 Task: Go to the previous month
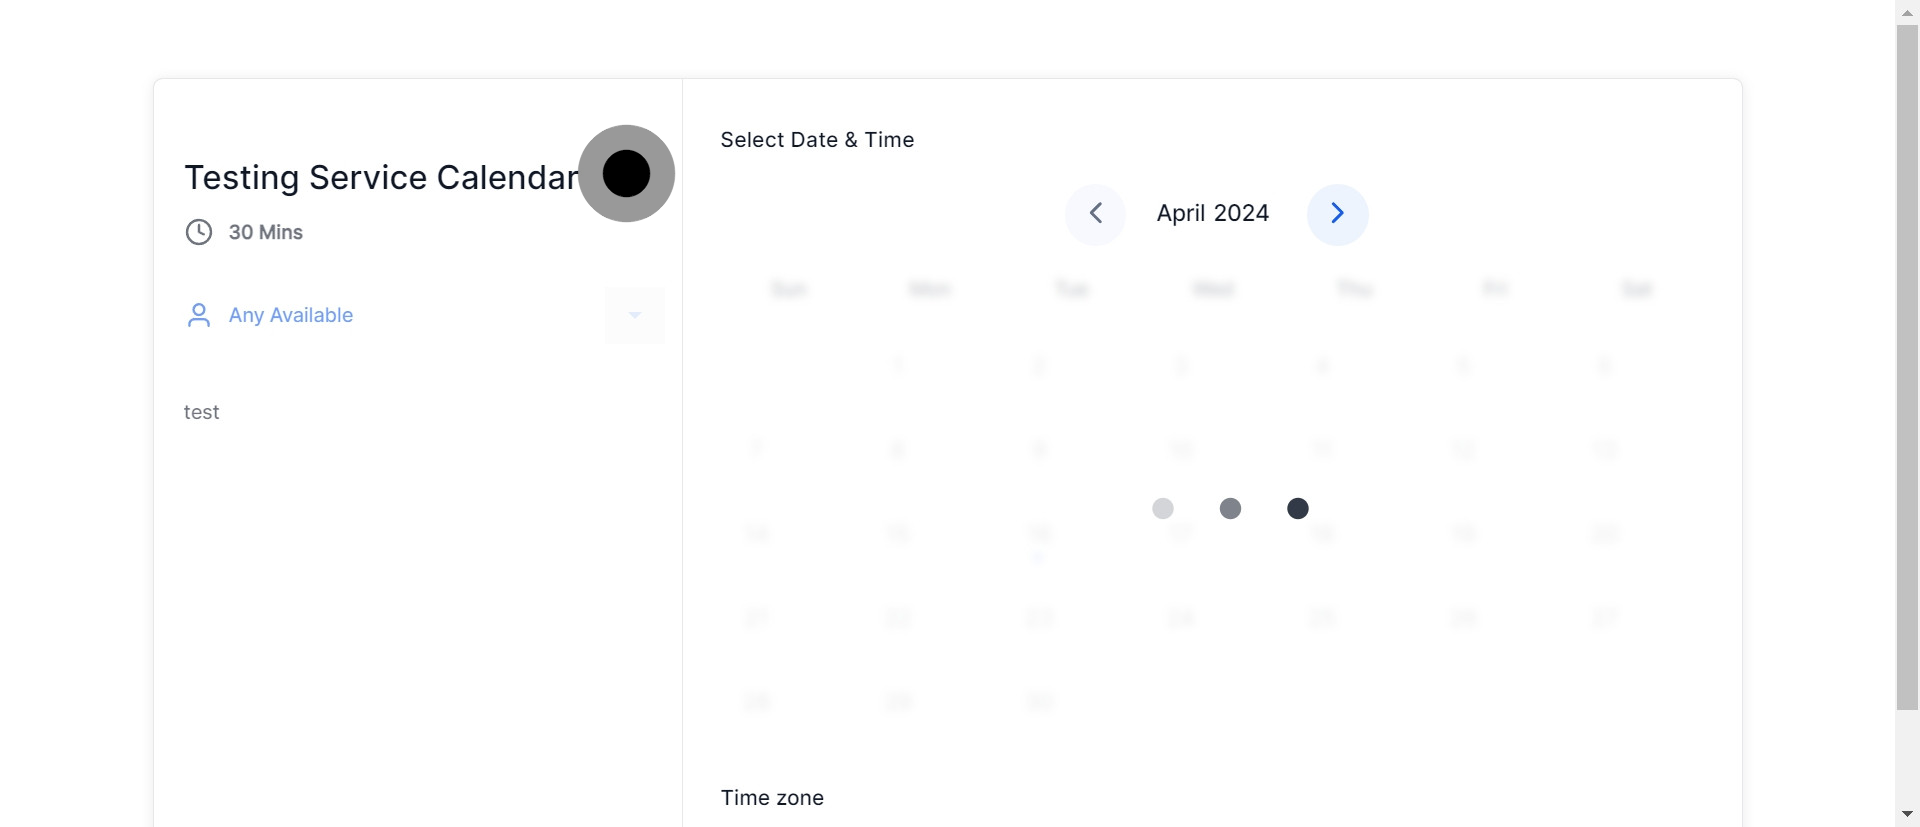point(1096,214)
